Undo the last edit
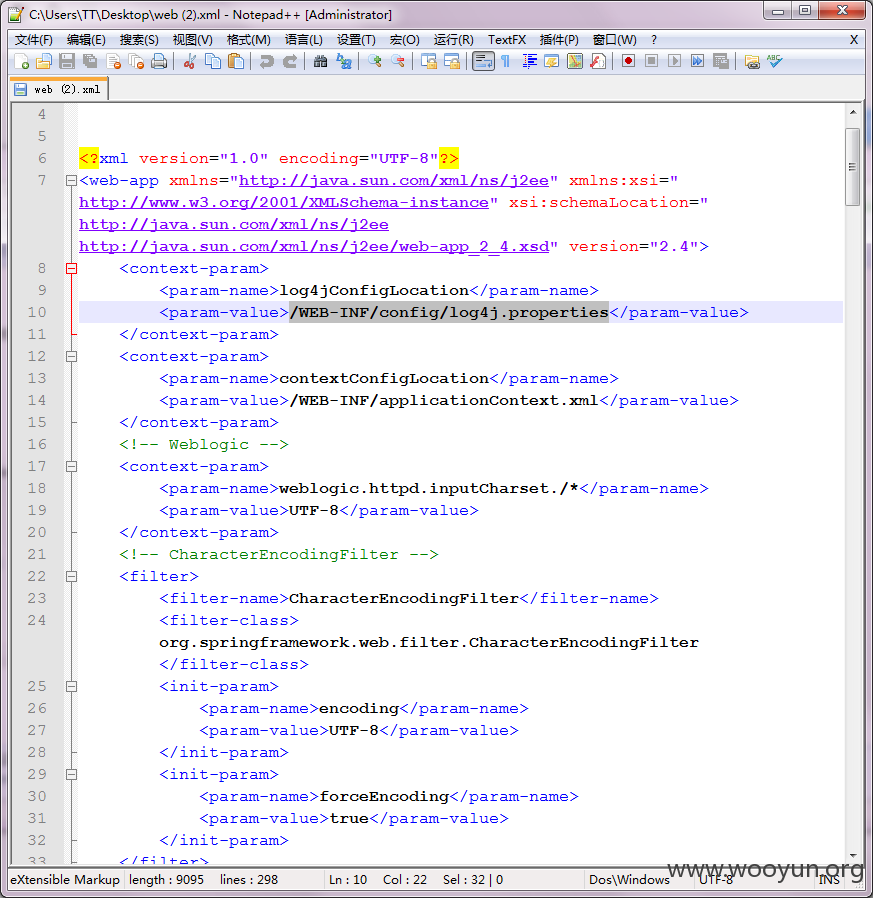 pos(266,61)
